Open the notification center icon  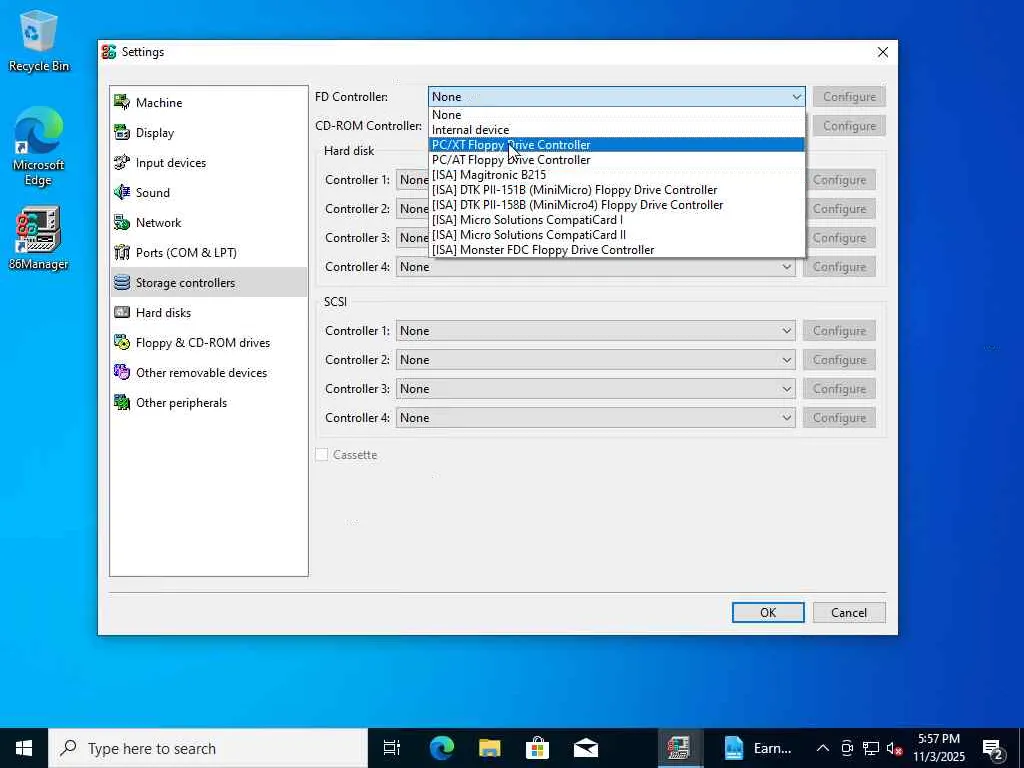(993, 748)
